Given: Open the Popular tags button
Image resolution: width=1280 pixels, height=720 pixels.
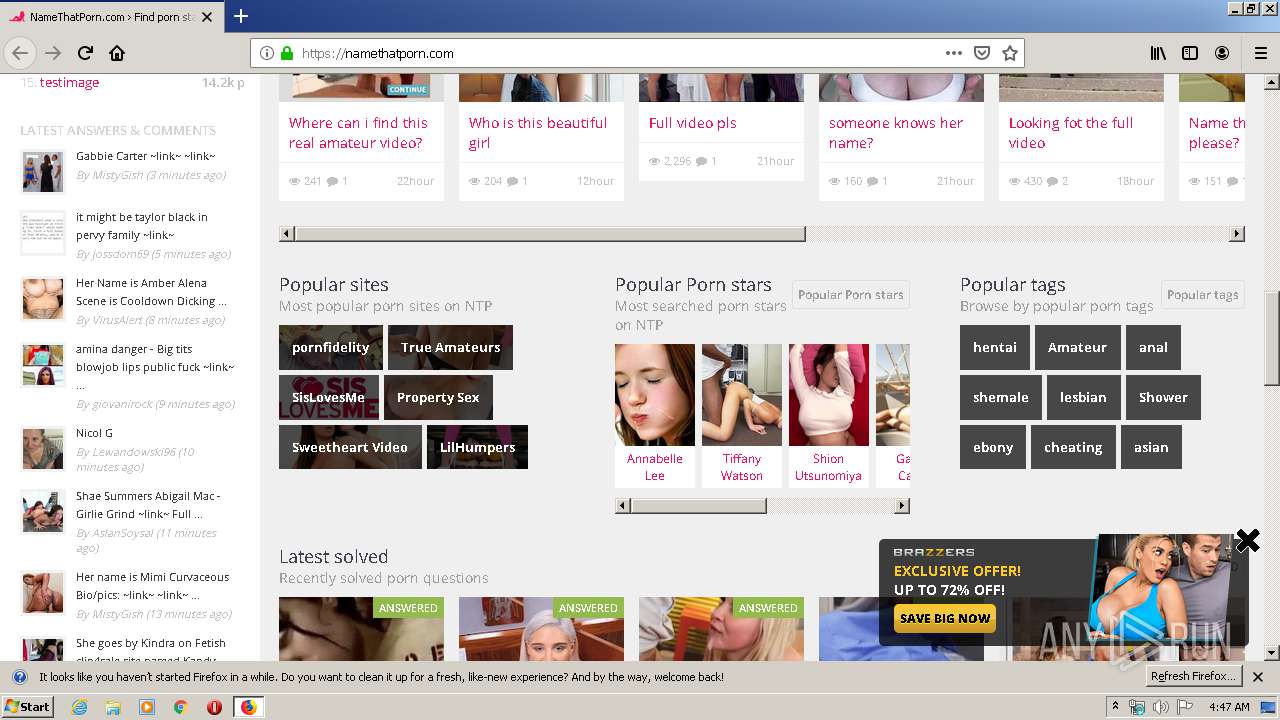Looking at the screenshot, I should click(x=1202, y=295).
